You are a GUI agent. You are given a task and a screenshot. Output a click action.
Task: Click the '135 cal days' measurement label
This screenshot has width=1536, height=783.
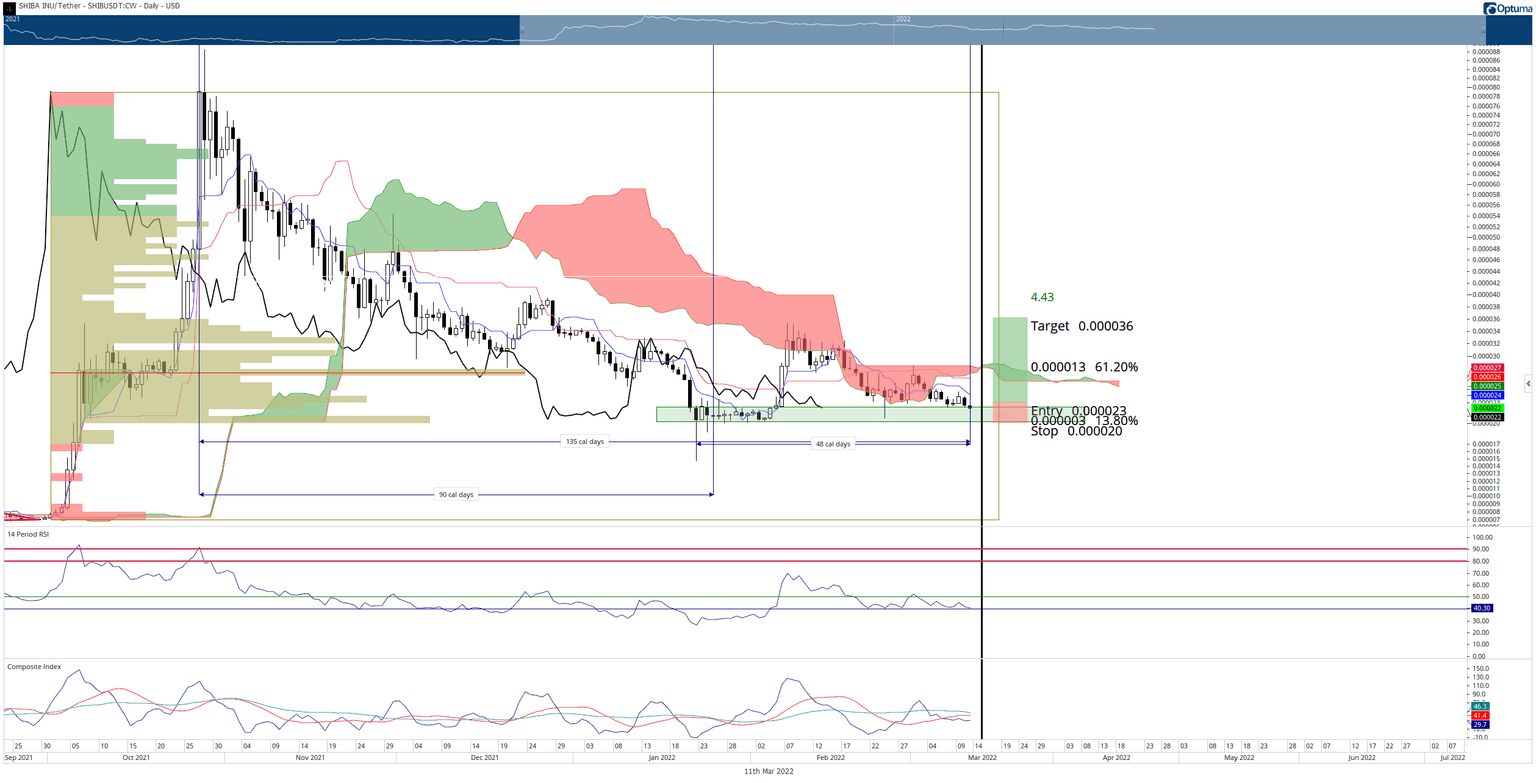pyautogui.click(x=585, y=441)
